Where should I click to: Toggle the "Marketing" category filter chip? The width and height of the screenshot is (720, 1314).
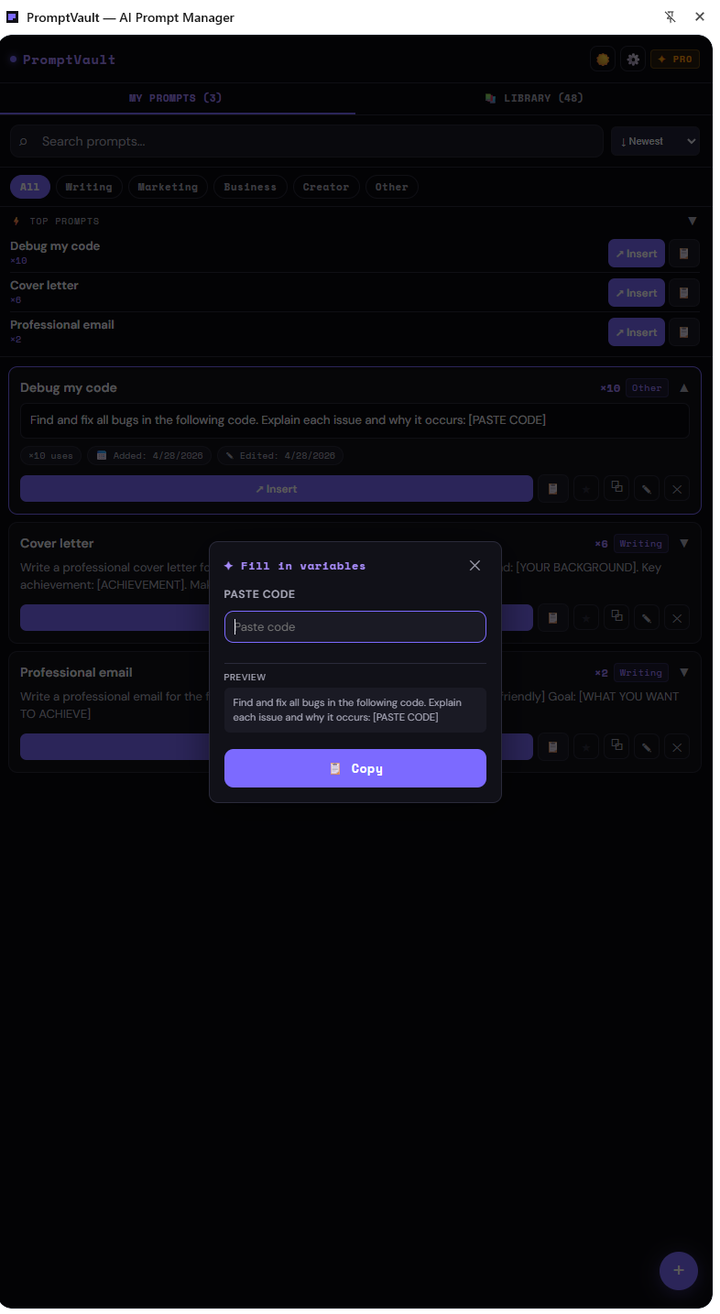pyautogui.click(x=167, y=187)
